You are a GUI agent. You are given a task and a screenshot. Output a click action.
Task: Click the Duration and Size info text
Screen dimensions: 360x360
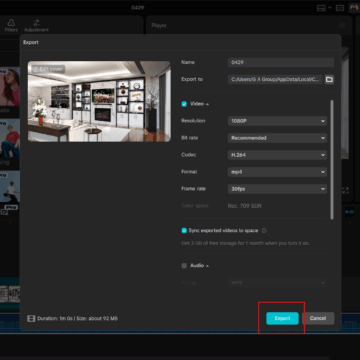(x=77, y=318)
